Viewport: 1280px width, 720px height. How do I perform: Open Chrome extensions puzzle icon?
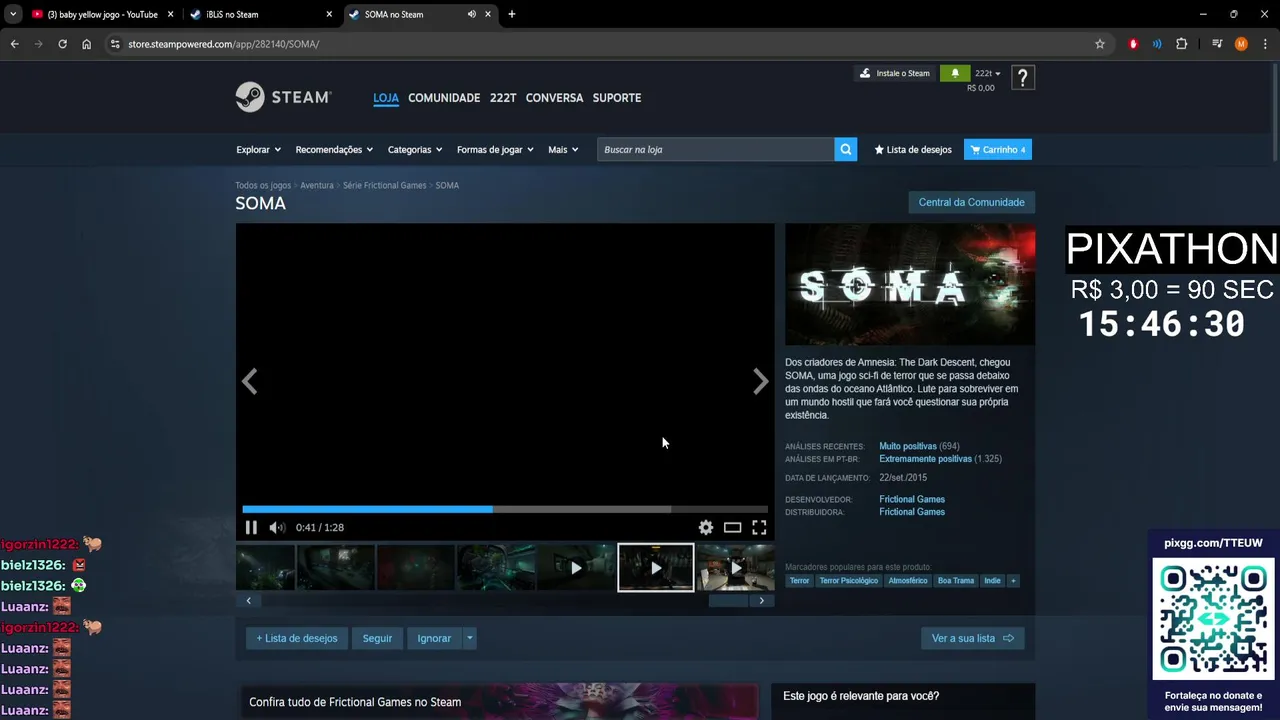point(1182,44)
